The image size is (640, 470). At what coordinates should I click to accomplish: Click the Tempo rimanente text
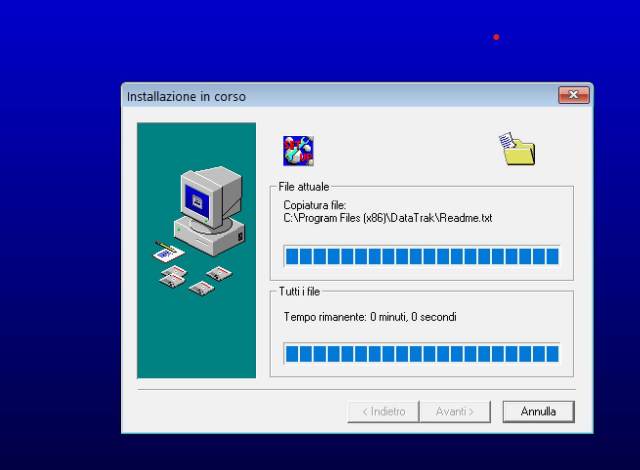[370, 317]
